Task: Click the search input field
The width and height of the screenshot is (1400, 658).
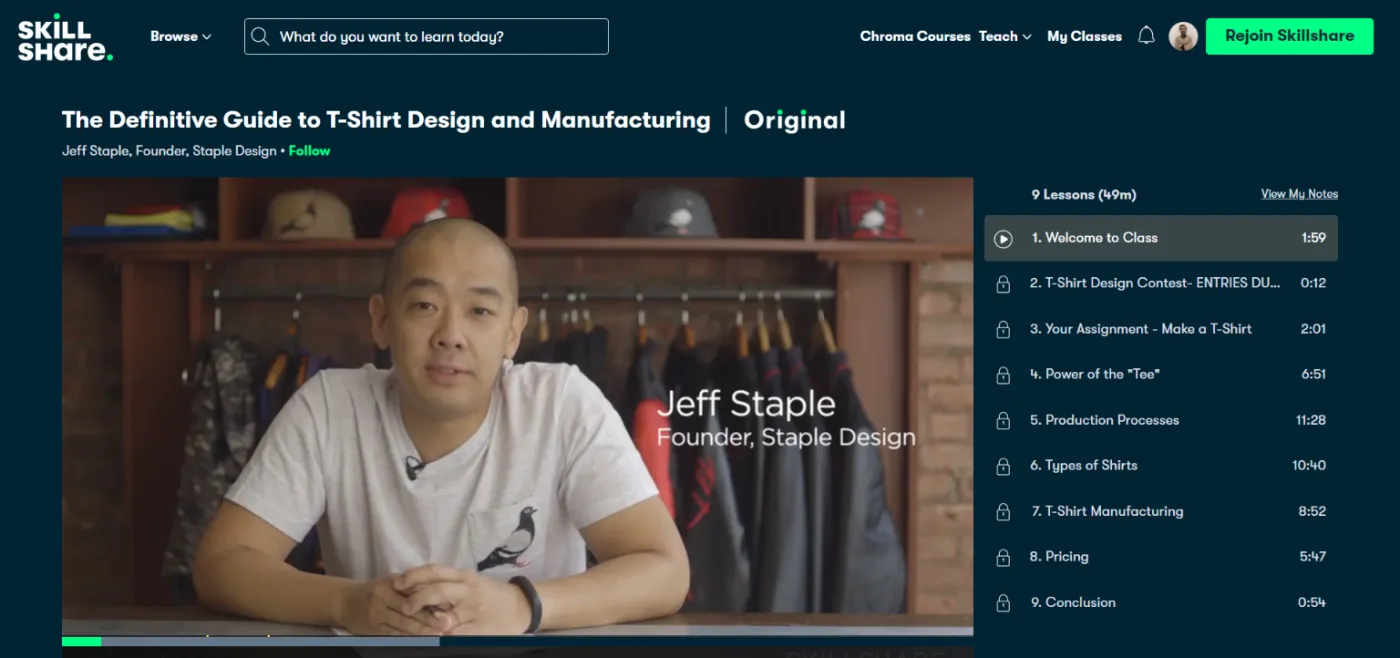Action: tap(426, 36)
